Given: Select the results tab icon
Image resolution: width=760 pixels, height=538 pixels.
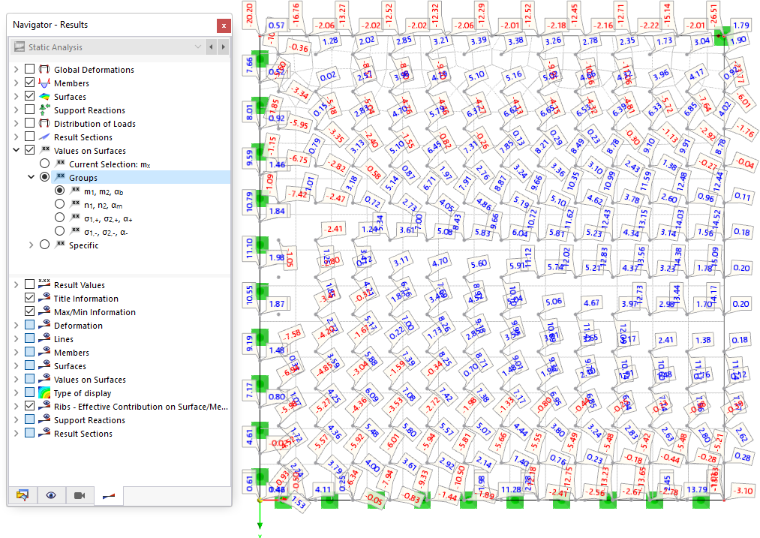Looking at the screenshot, I should tap(109, 495).
